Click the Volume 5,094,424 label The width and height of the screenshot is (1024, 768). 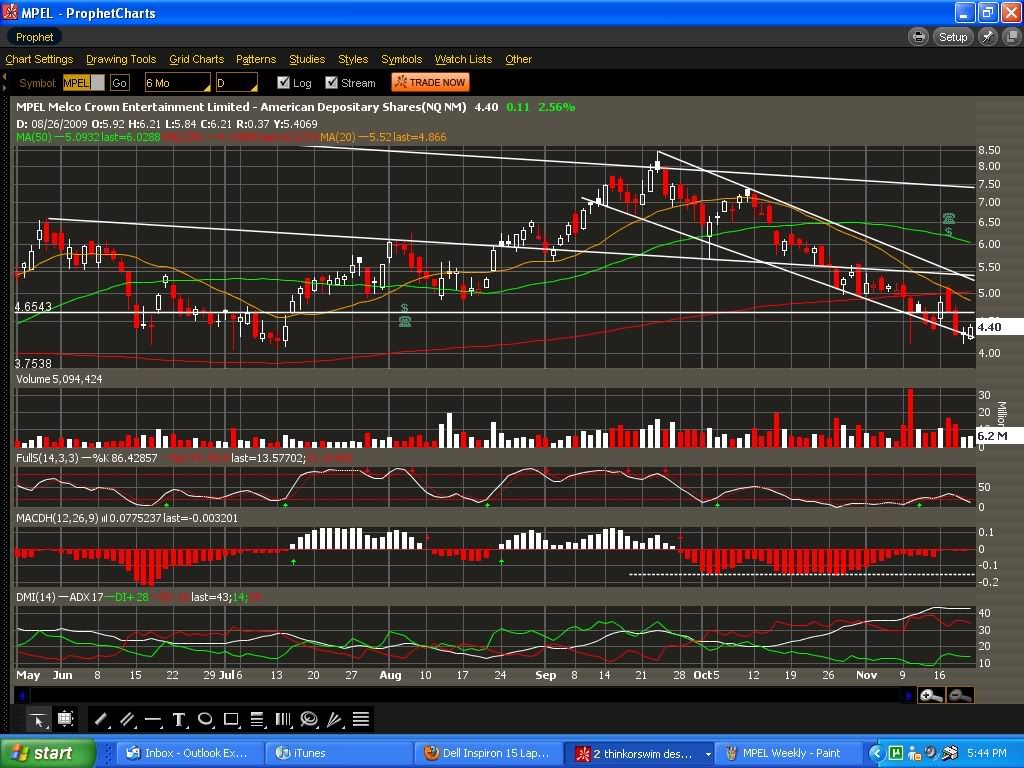pyautogui.click(x=59, y=379)
